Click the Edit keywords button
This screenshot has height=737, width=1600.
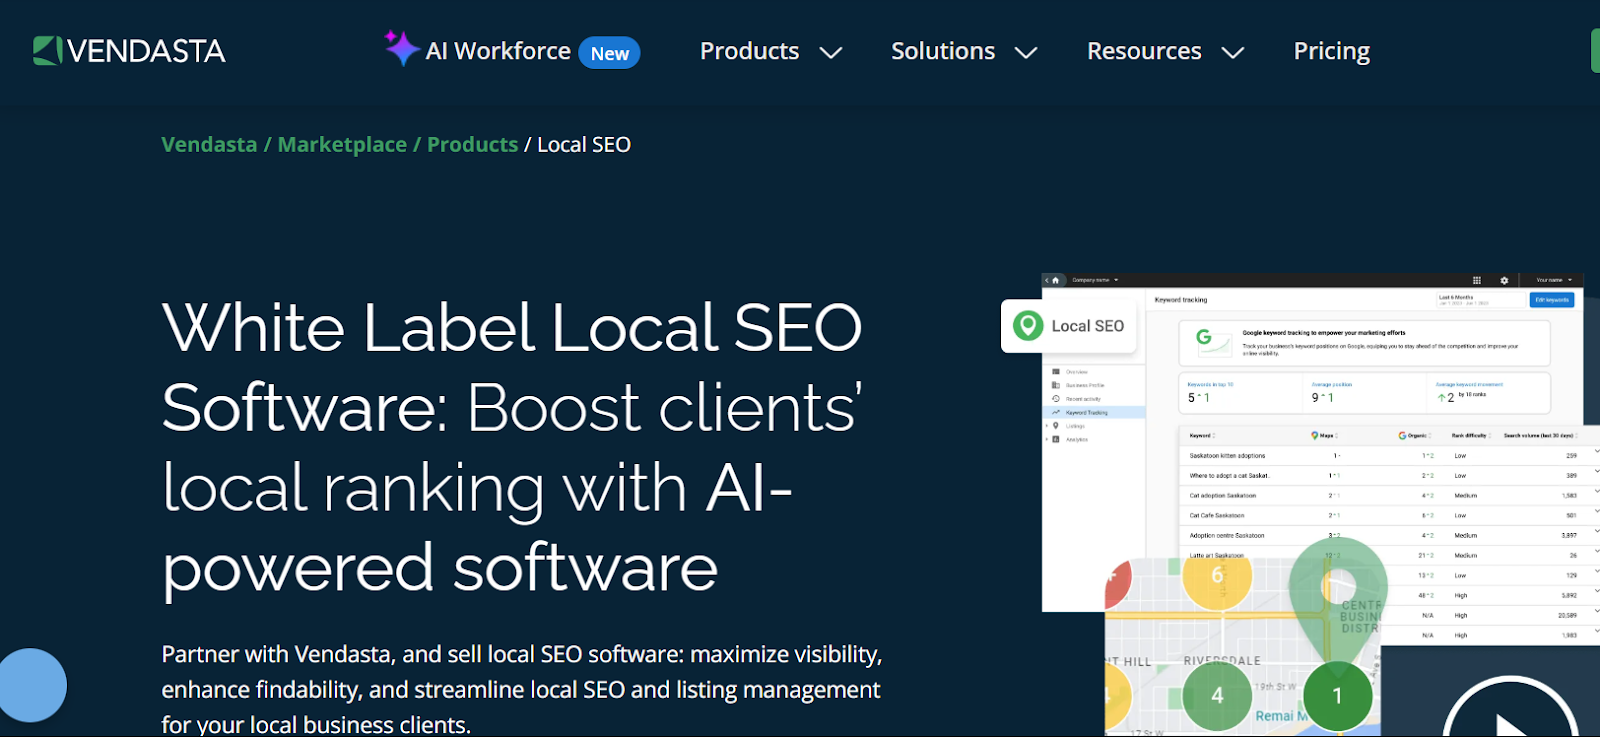coord(1552,300)
